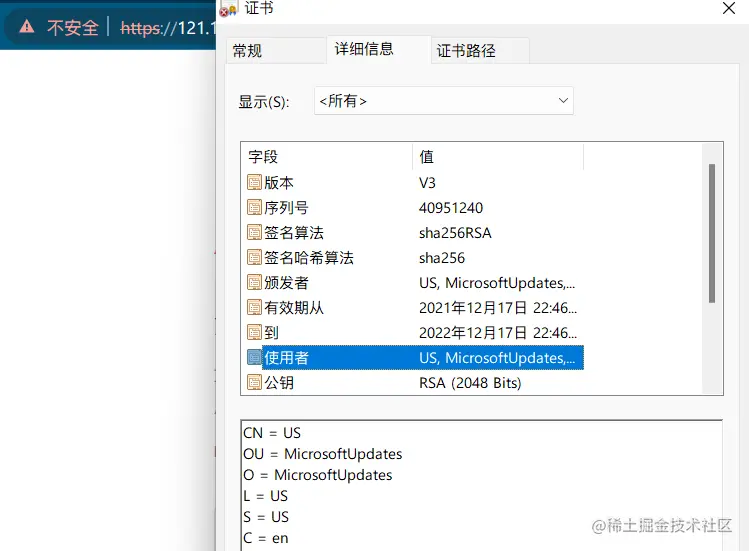Click the 签名算法 field icon
The image size is (749, 551).
coord(255,232)
